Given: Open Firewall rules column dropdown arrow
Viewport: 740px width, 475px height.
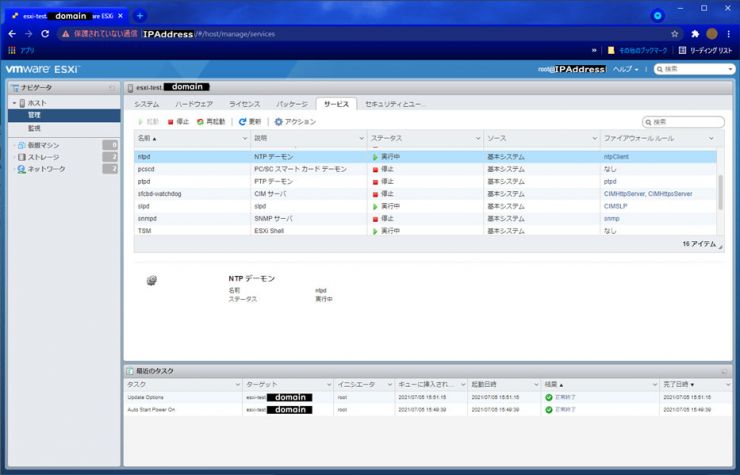Looking at the screenshot, I should click(711, 138).
